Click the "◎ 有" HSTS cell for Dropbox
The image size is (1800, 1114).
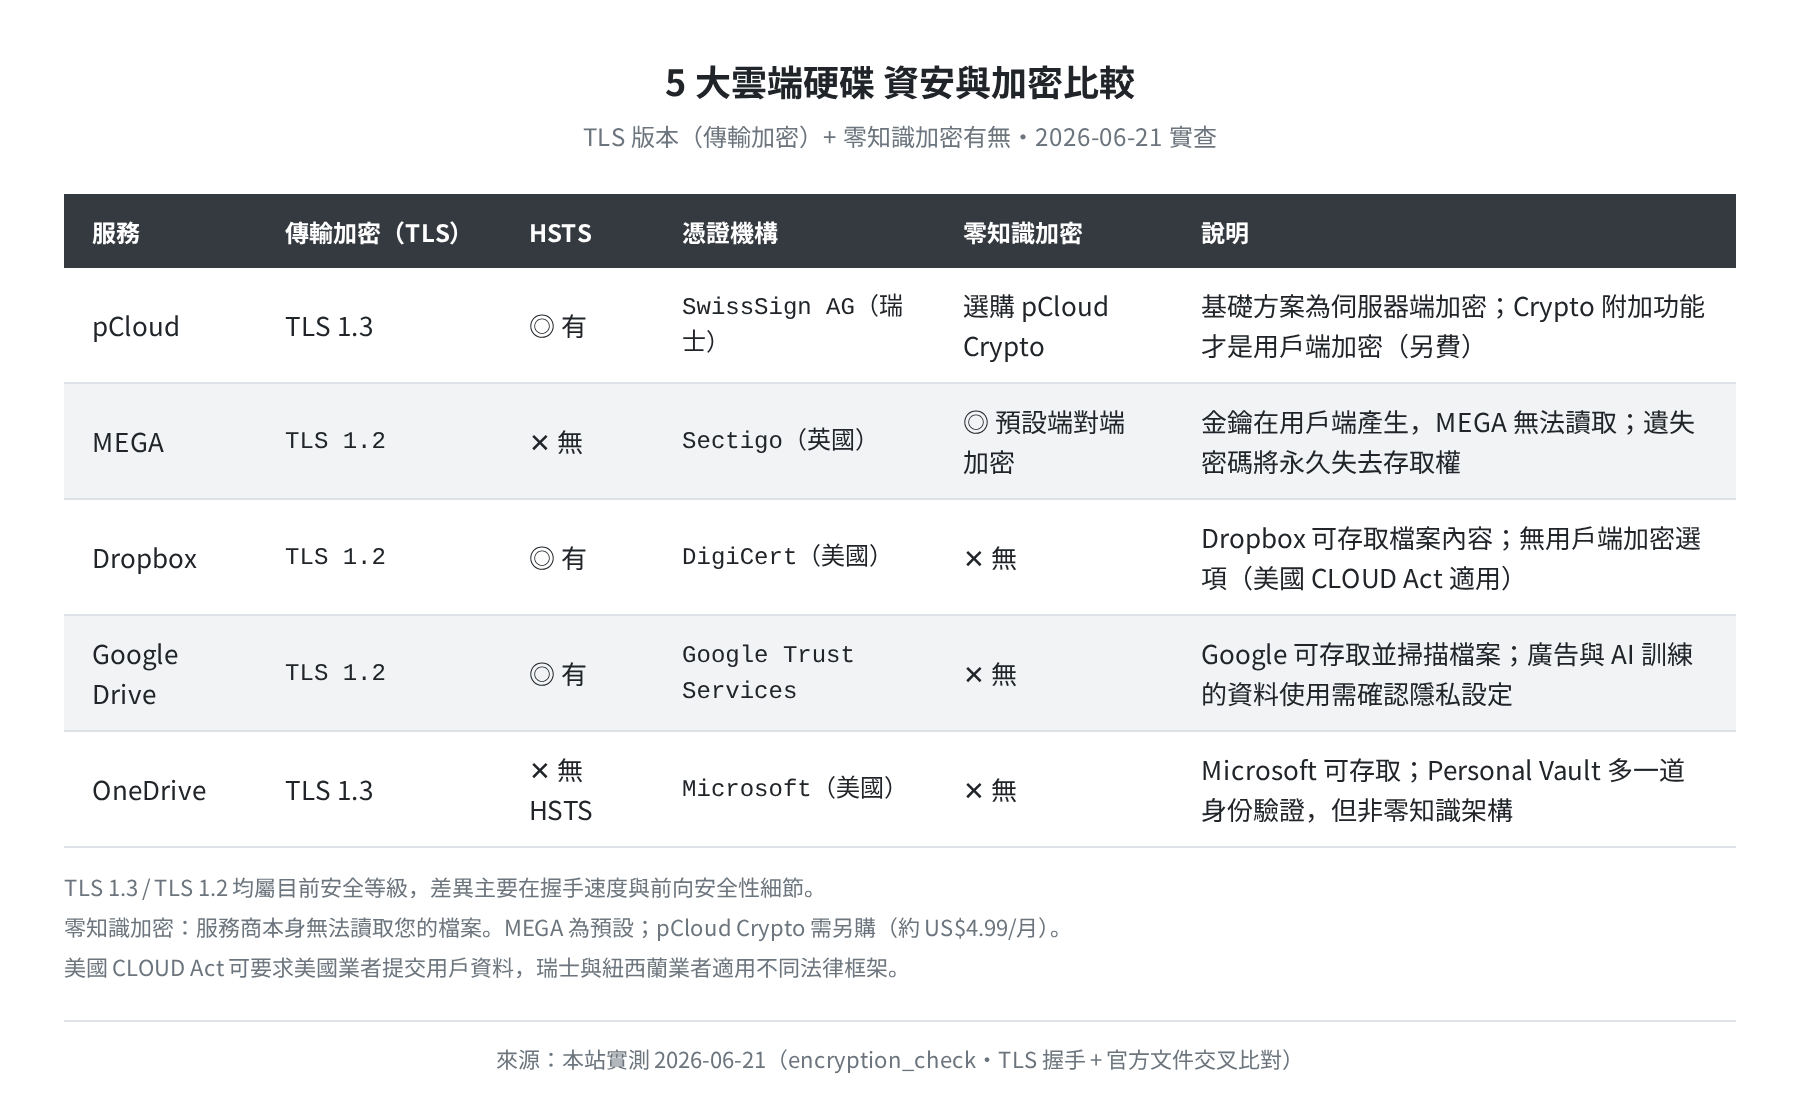pyautogui.click(x=558, y=558)
